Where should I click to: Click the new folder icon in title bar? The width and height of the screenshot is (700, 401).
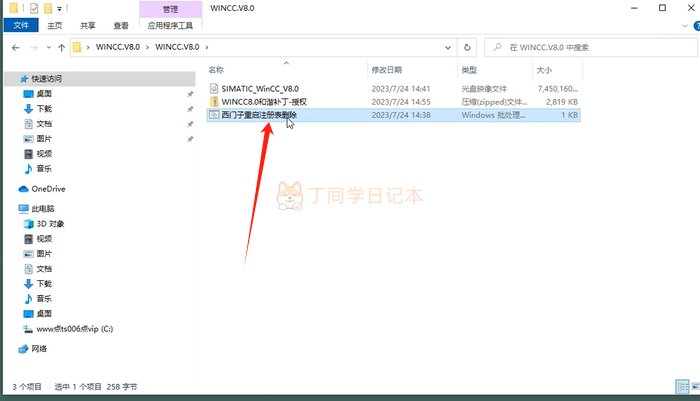(48, 8)
